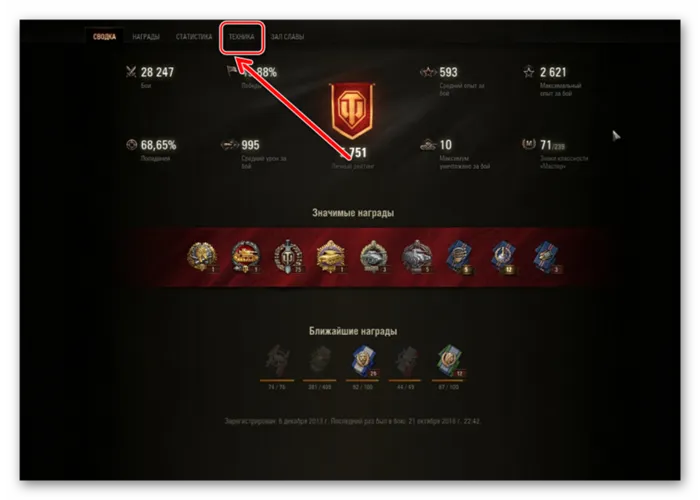Click the max destroyed tanks icon
The width and height of the screenshot is (700, 500).
click(x=428, y=145)
